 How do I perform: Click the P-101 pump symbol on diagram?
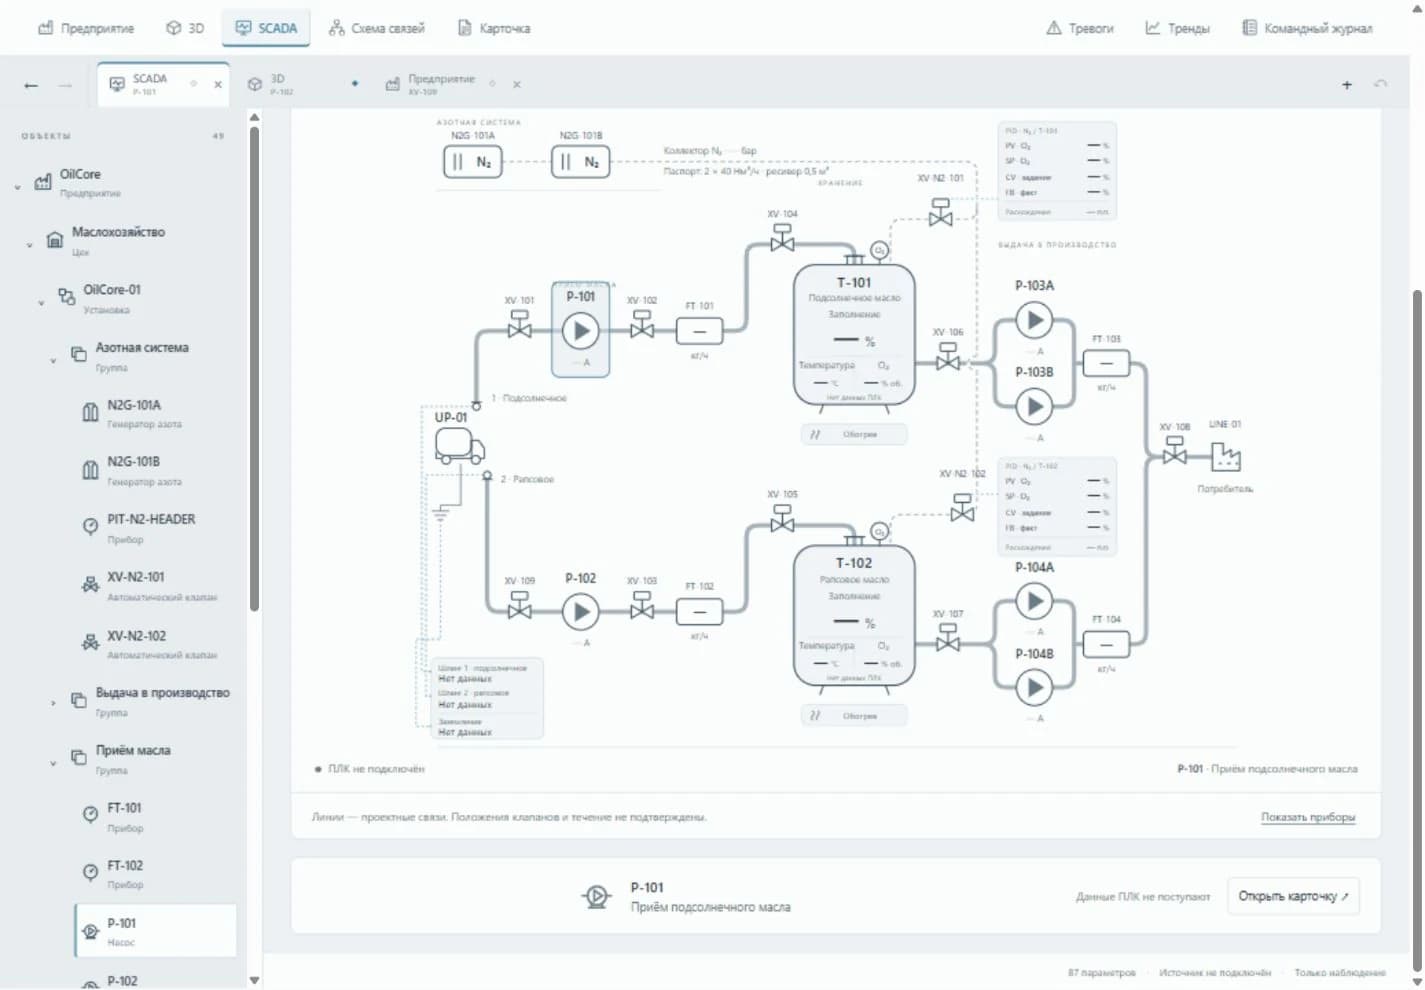point(580,330)
